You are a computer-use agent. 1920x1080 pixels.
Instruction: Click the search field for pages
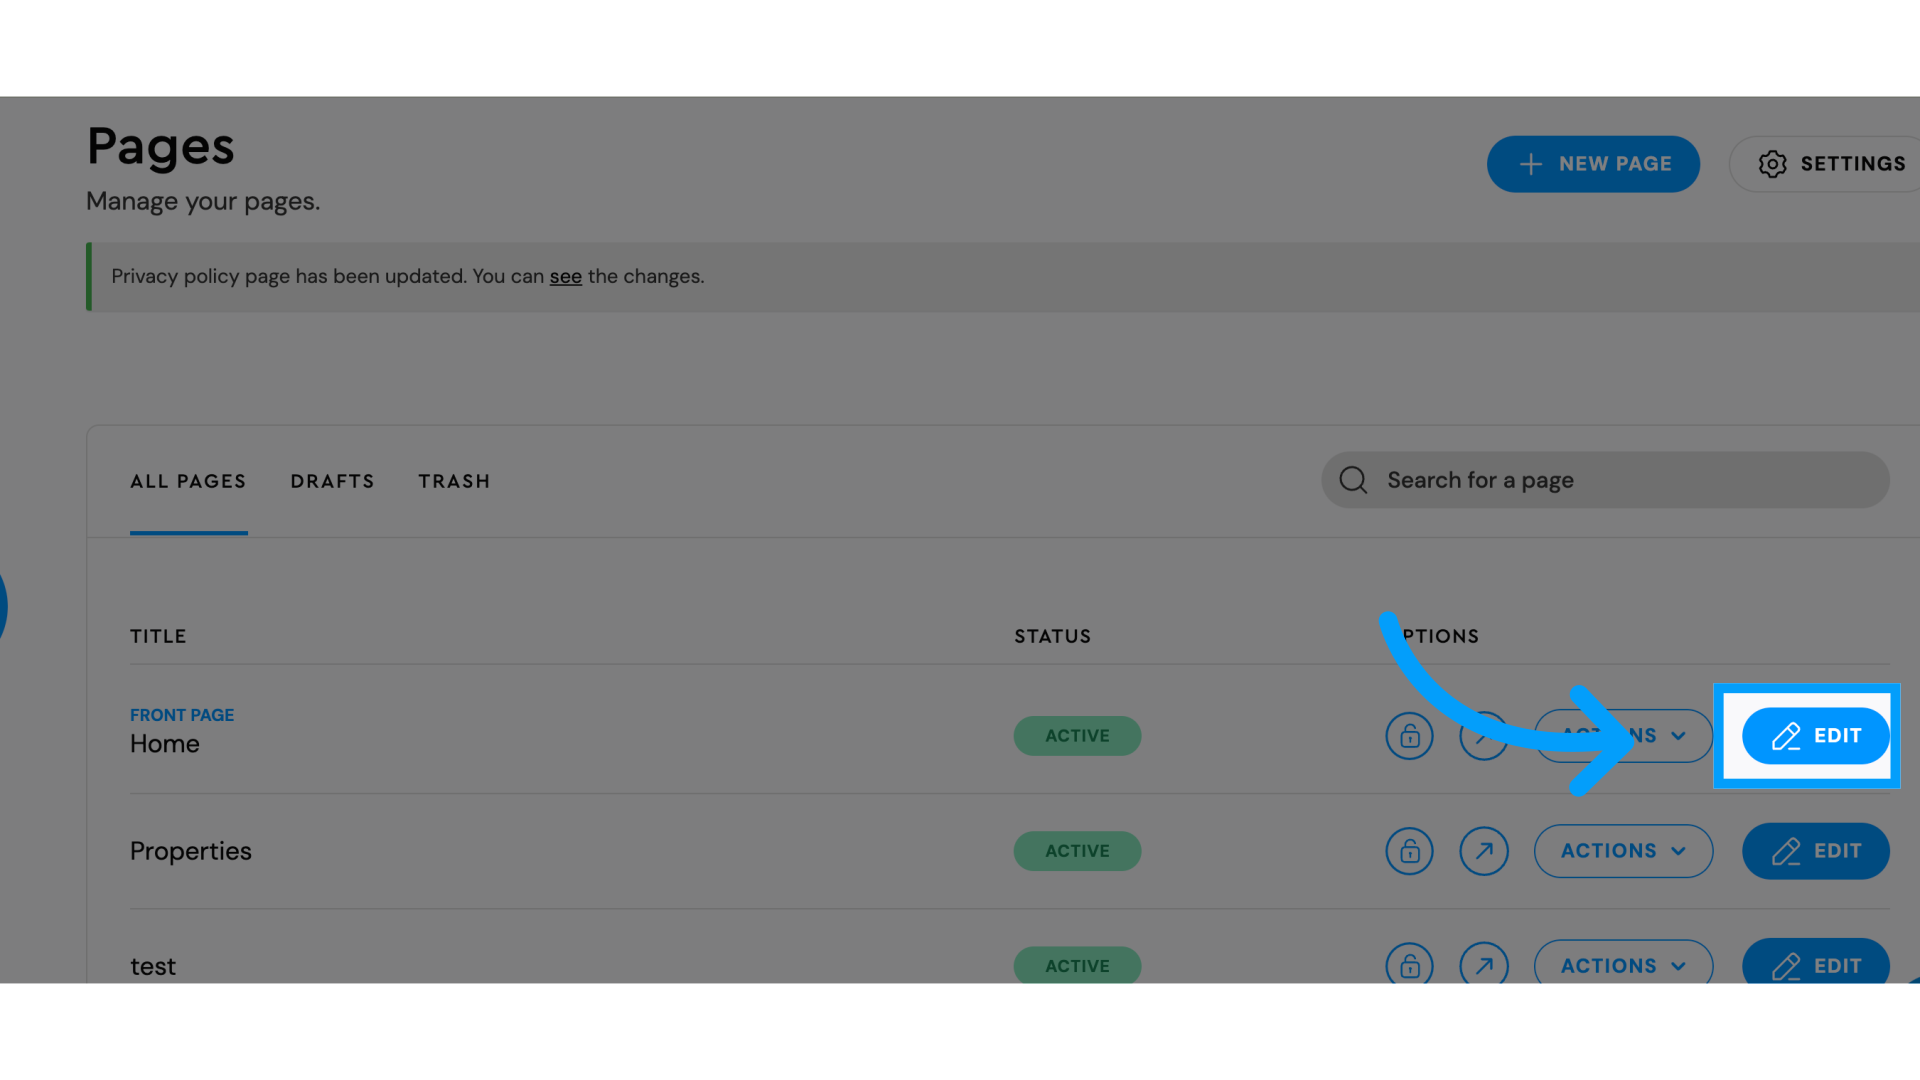tap(1605, 479)
